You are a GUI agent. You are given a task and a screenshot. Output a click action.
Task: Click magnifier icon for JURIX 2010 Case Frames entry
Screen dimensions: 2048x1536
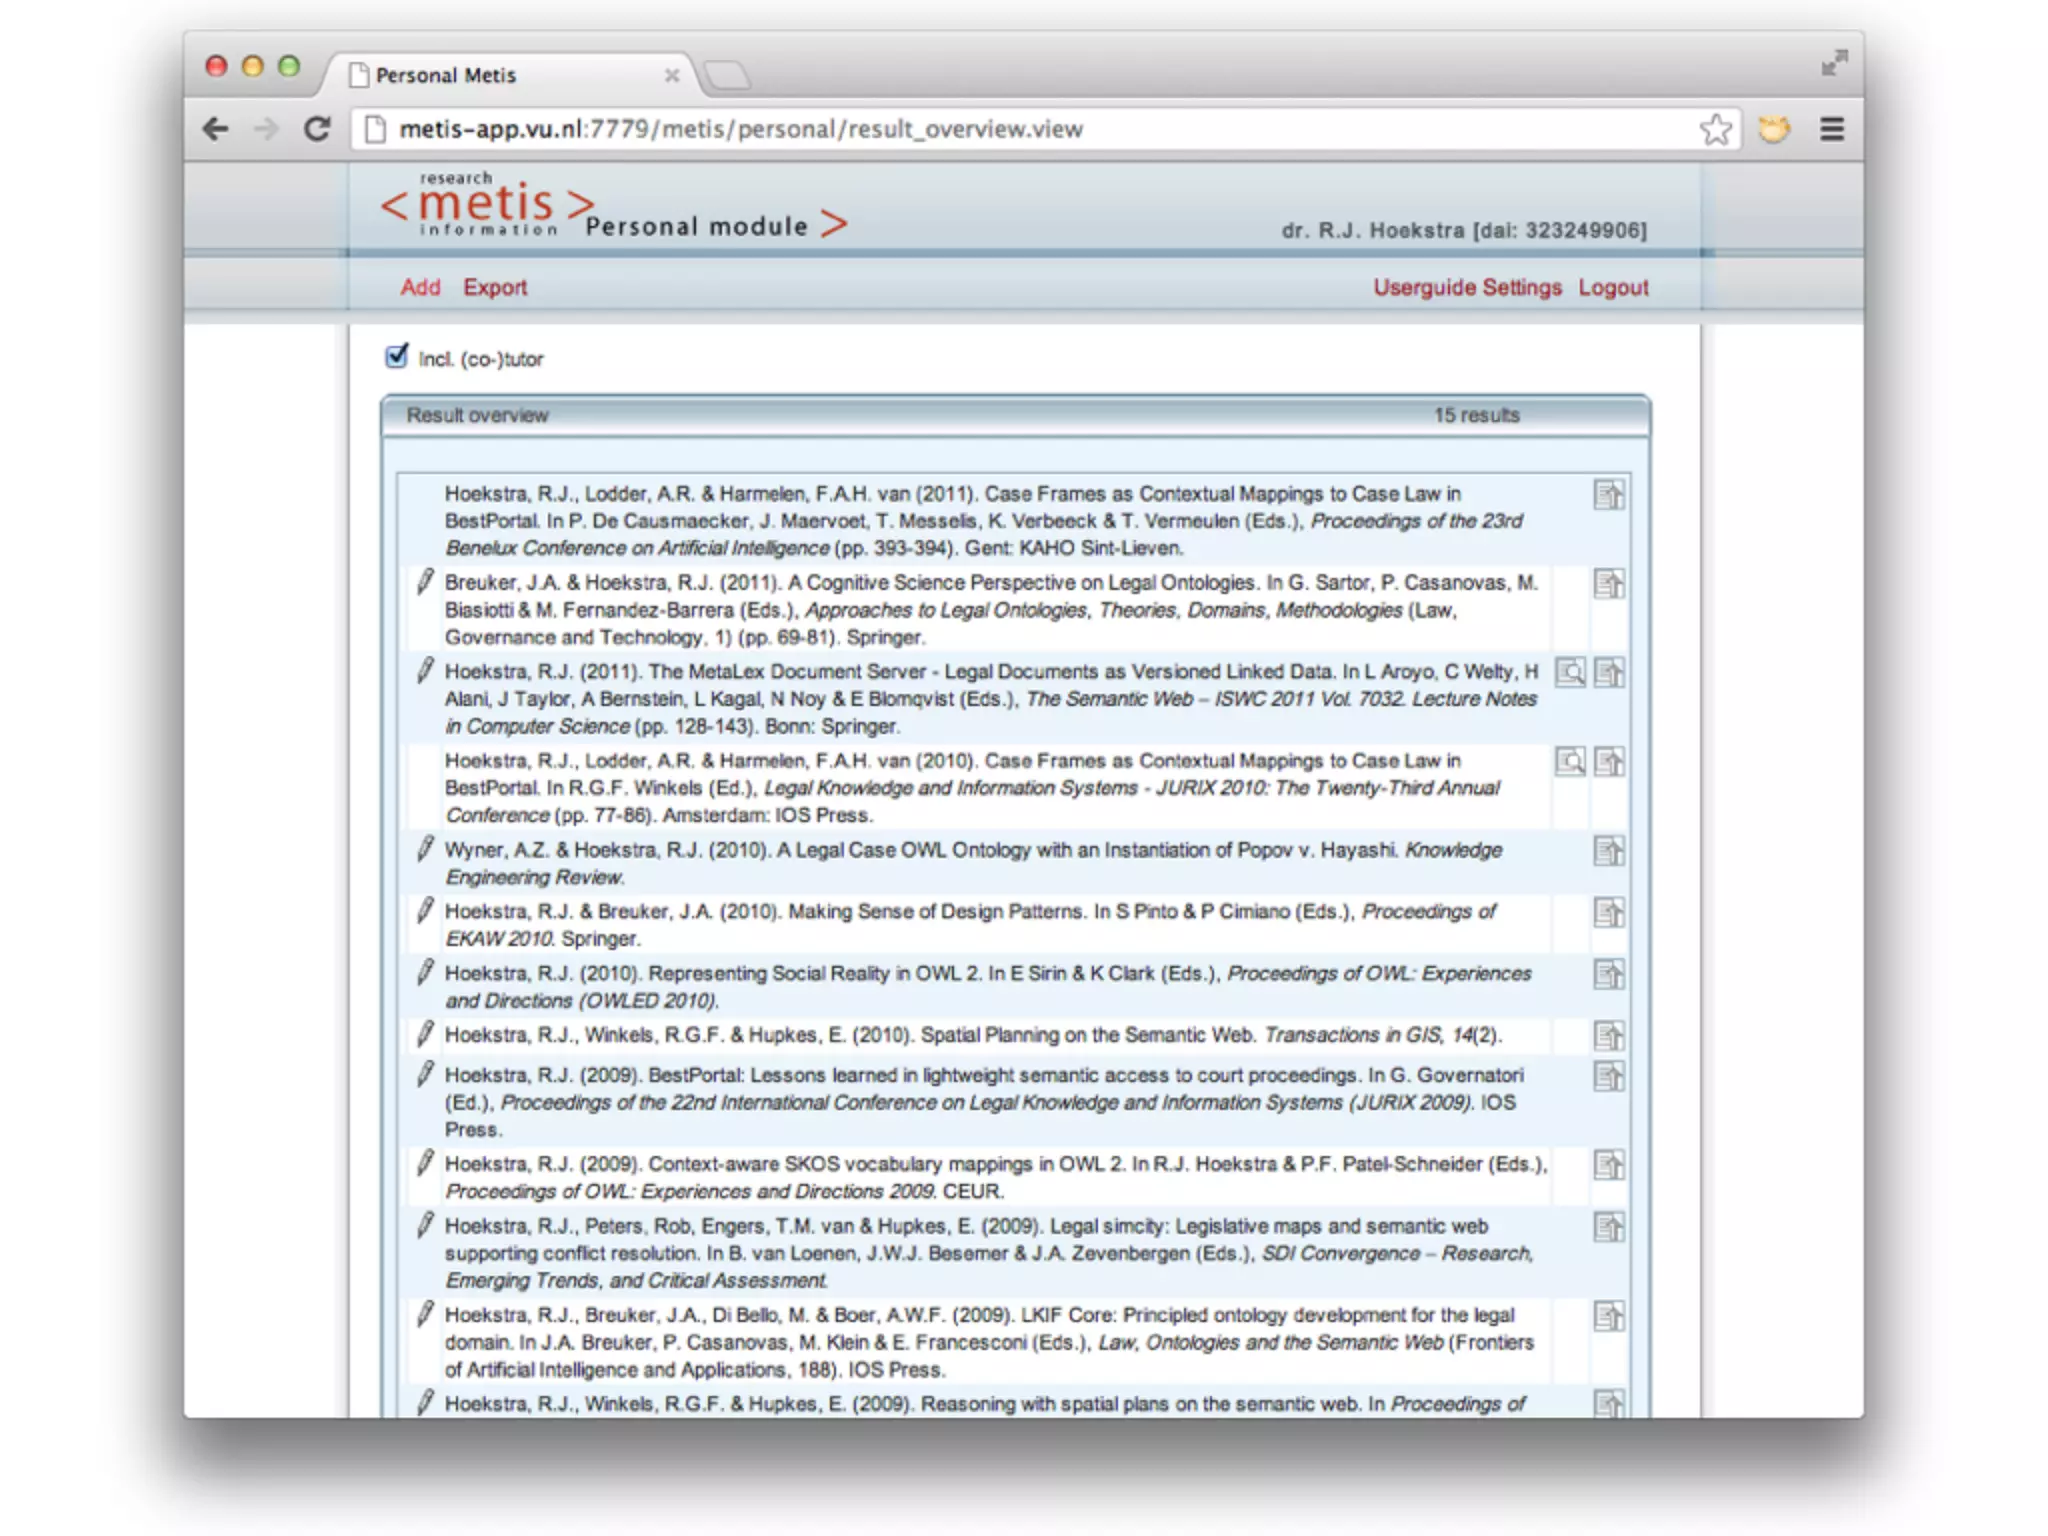point(1570,762)
